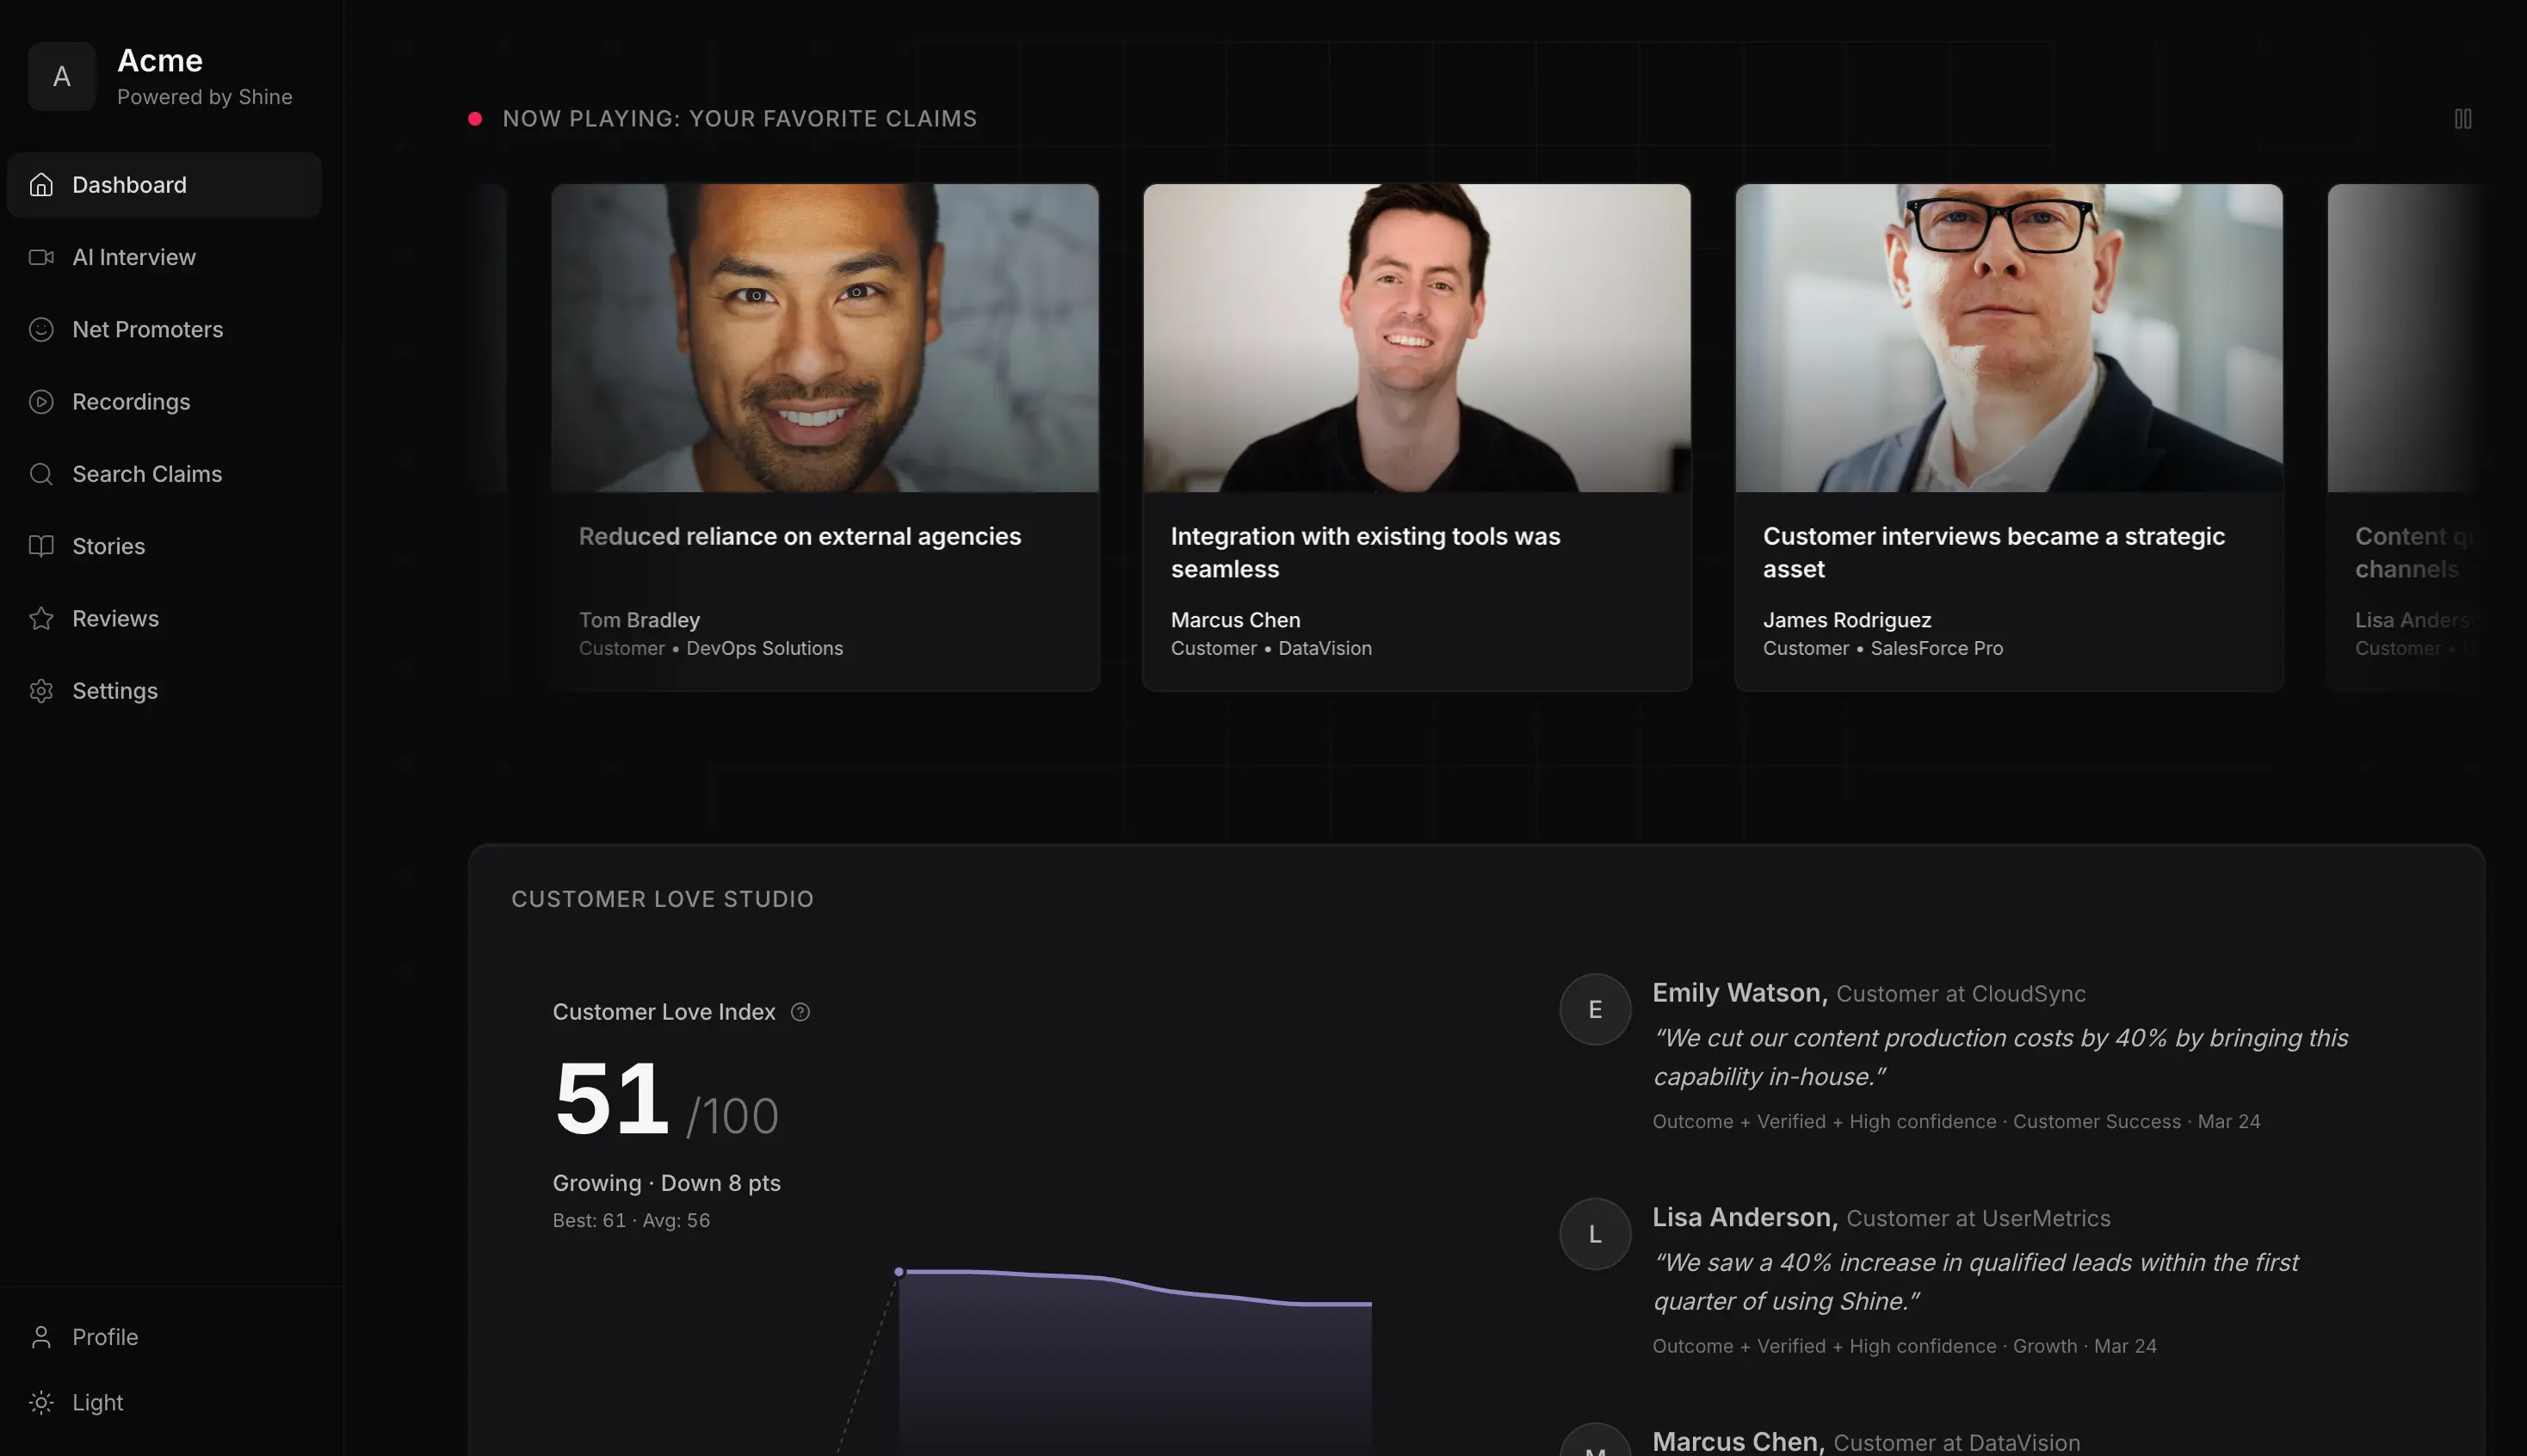Navigate to Recordings
This screenshot has height=1456, width=2527.
[x=164, y=402]
